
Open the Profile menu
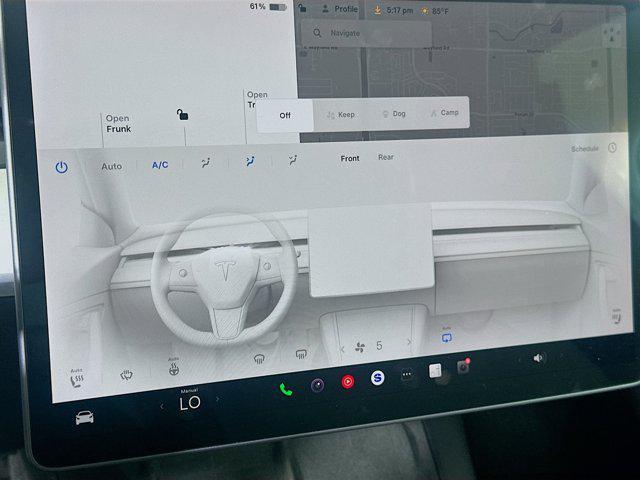[340, 9]
